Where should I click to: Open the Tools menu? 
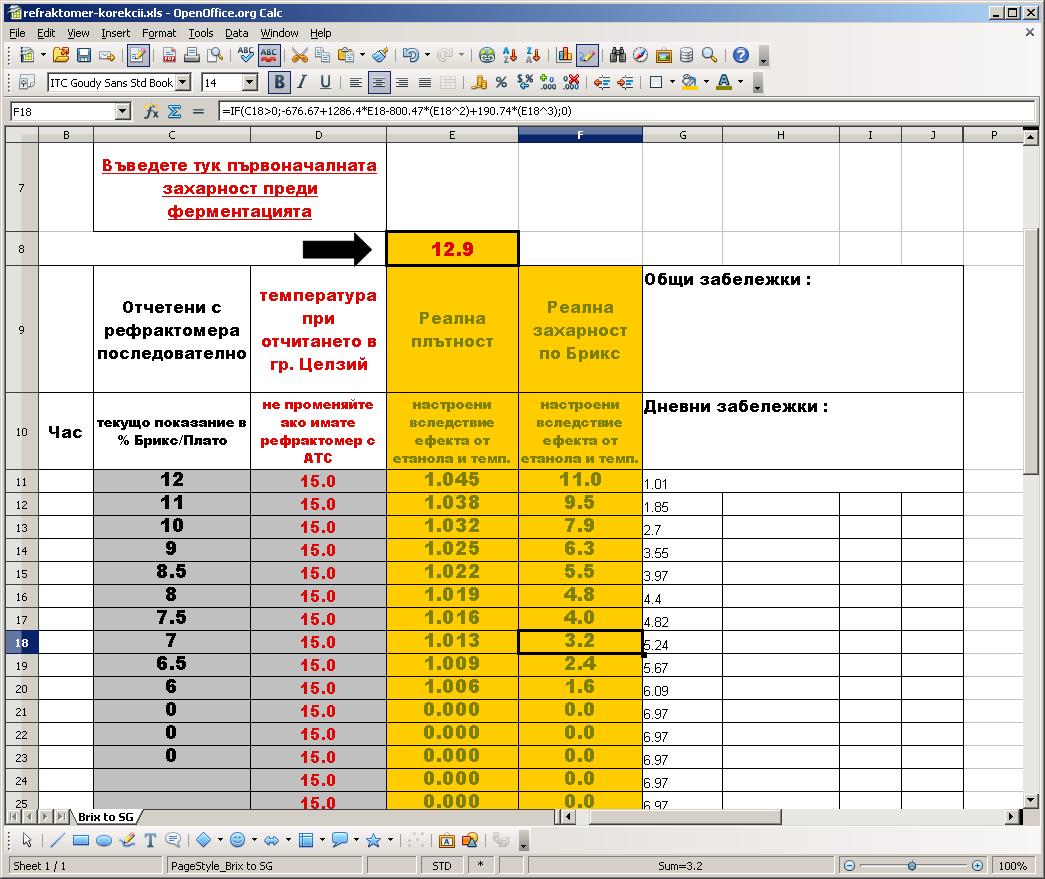coord(201,33)
